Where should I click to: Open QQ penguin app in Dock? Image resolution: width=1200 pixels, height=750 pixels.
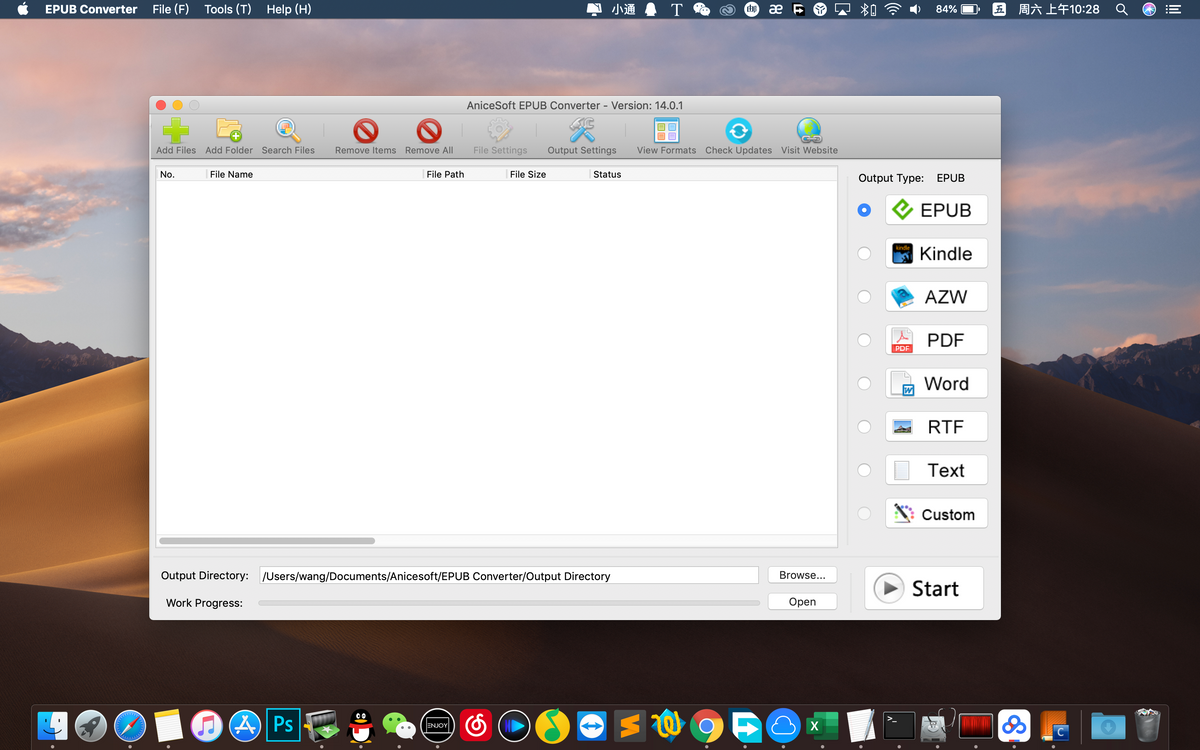pos(361,725)
